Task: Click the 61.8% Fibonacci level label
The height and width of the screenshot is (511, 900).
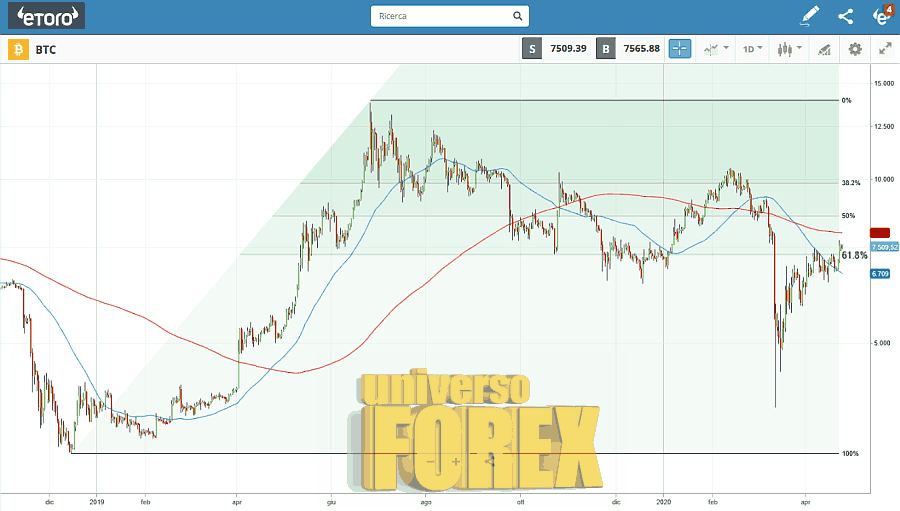Action: [854, 256]
